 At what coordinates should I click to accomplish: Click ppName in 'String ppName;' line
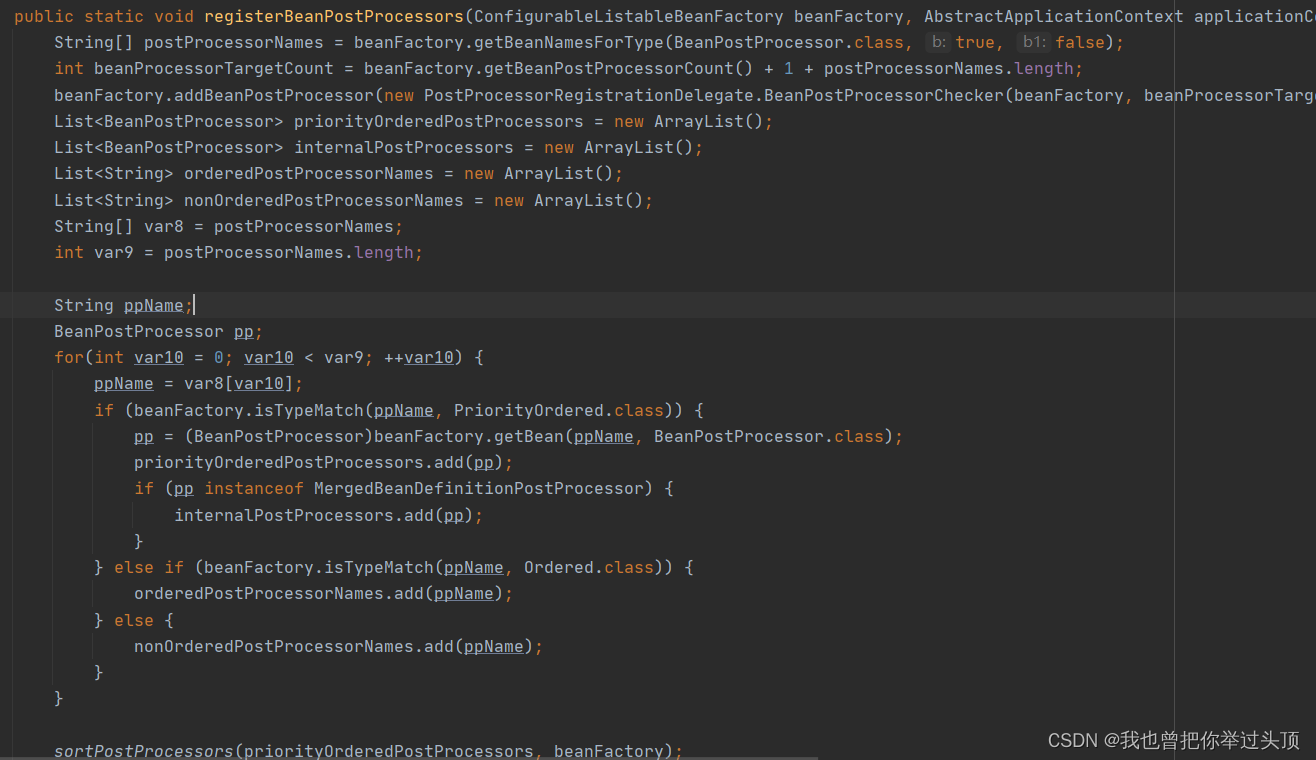[x=154, y=305]
